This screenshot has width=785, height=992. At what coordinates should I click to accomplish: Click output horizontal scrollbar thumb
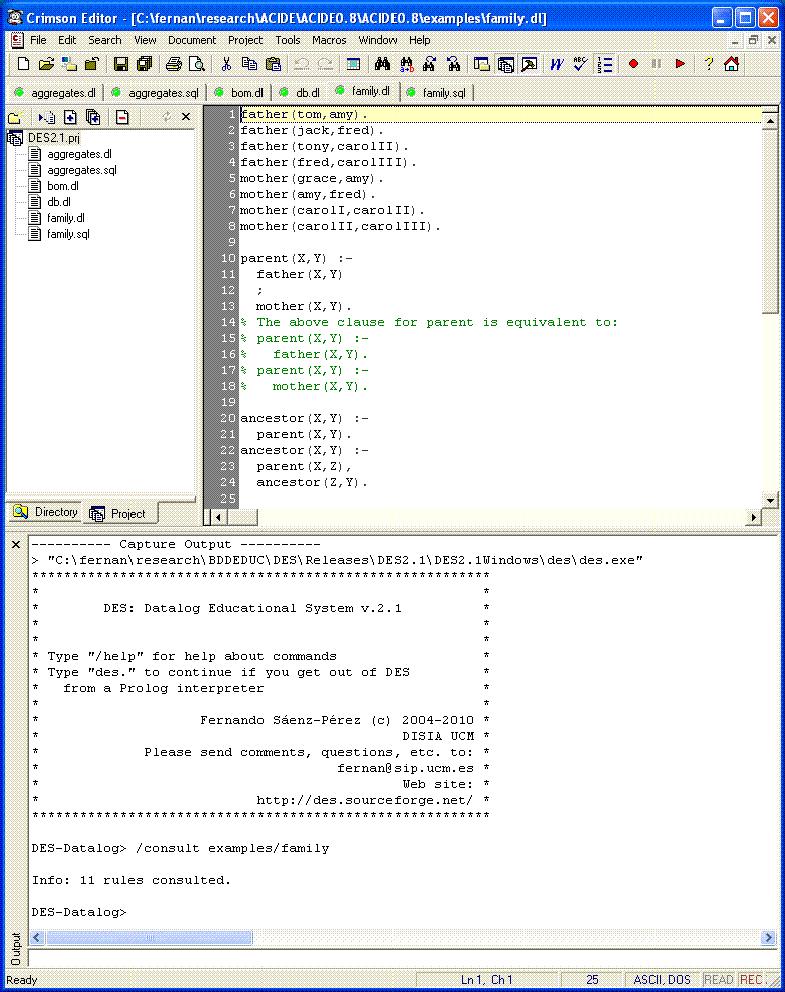tap(149, 938)
